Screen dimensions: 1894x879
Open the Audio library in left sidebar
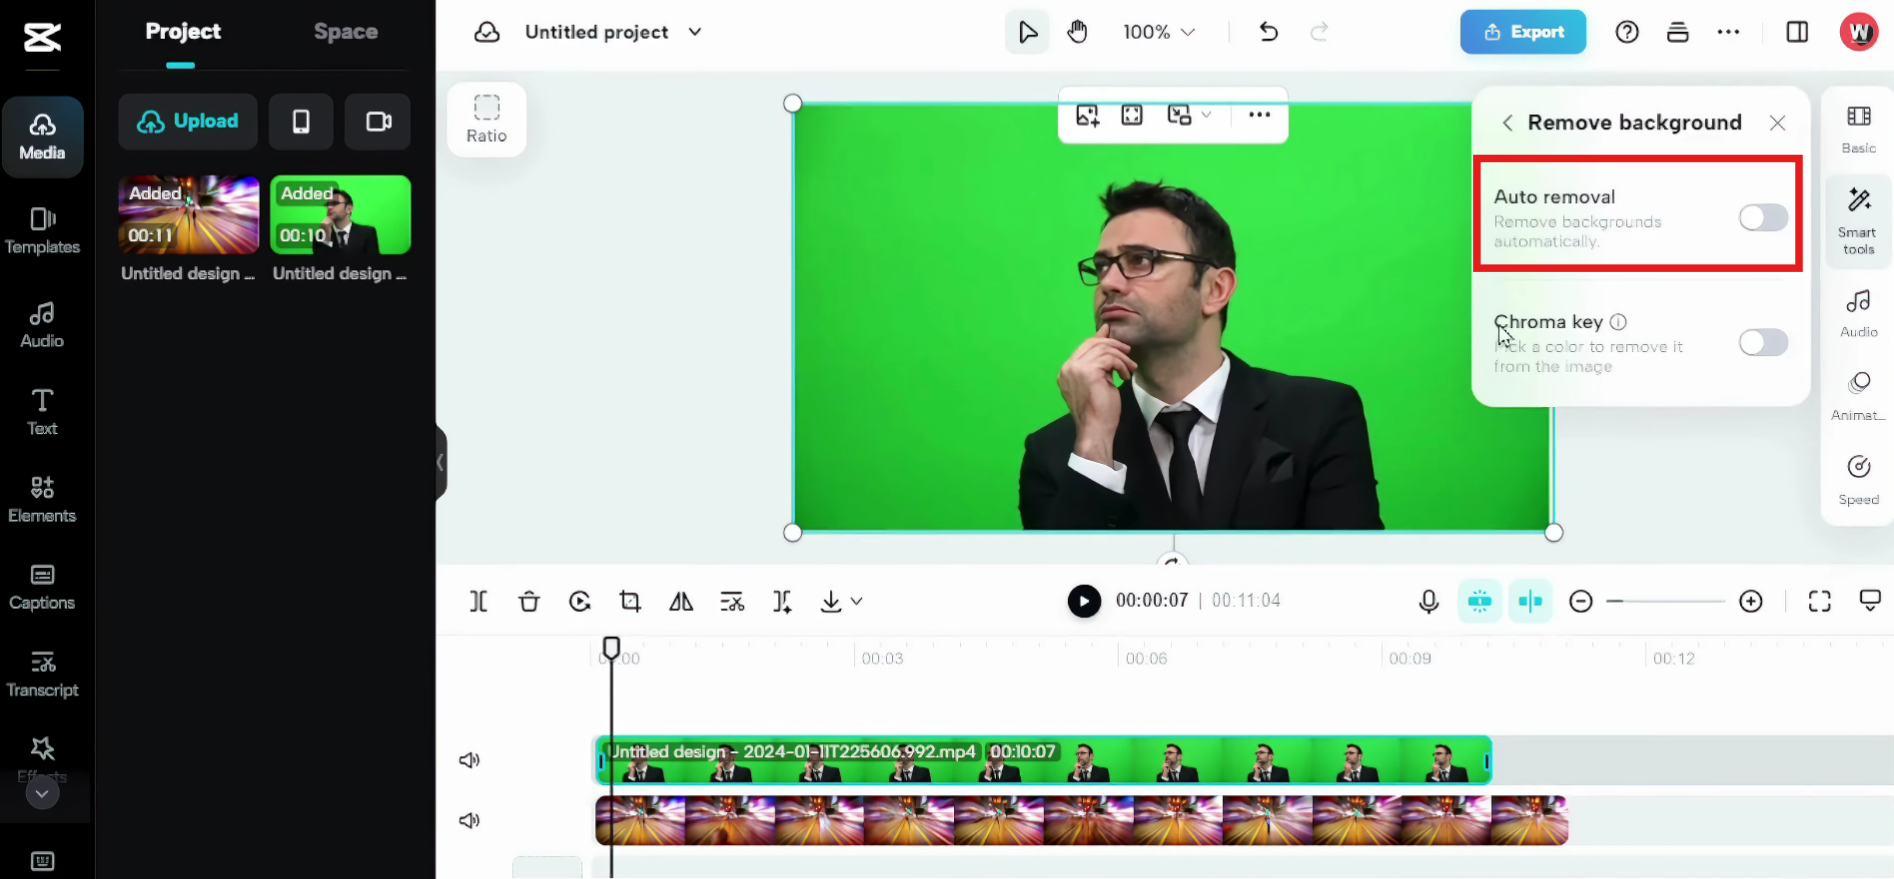(42, 325)
